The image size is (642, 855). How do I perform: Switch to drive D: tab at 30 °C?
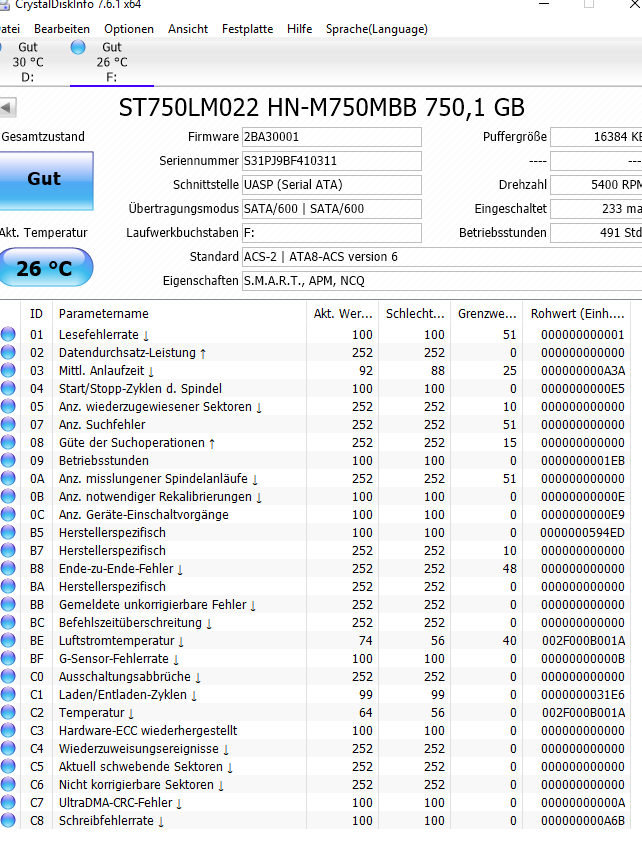[27, 62]
